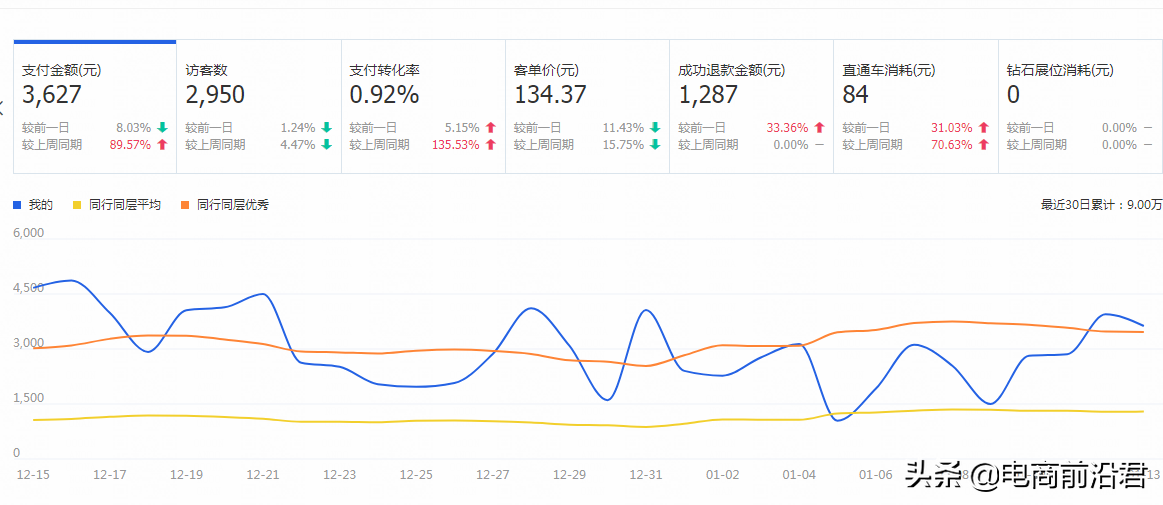
Task: Toggle the 同行同层优秀 orange legend series
Action: [225, 205]
